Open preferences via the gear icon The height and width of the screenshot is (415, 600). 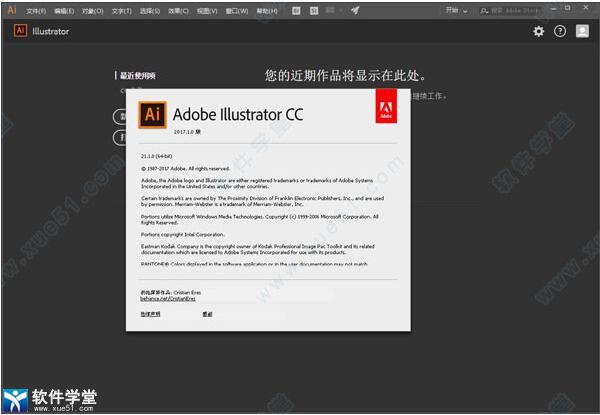[538, 31]
